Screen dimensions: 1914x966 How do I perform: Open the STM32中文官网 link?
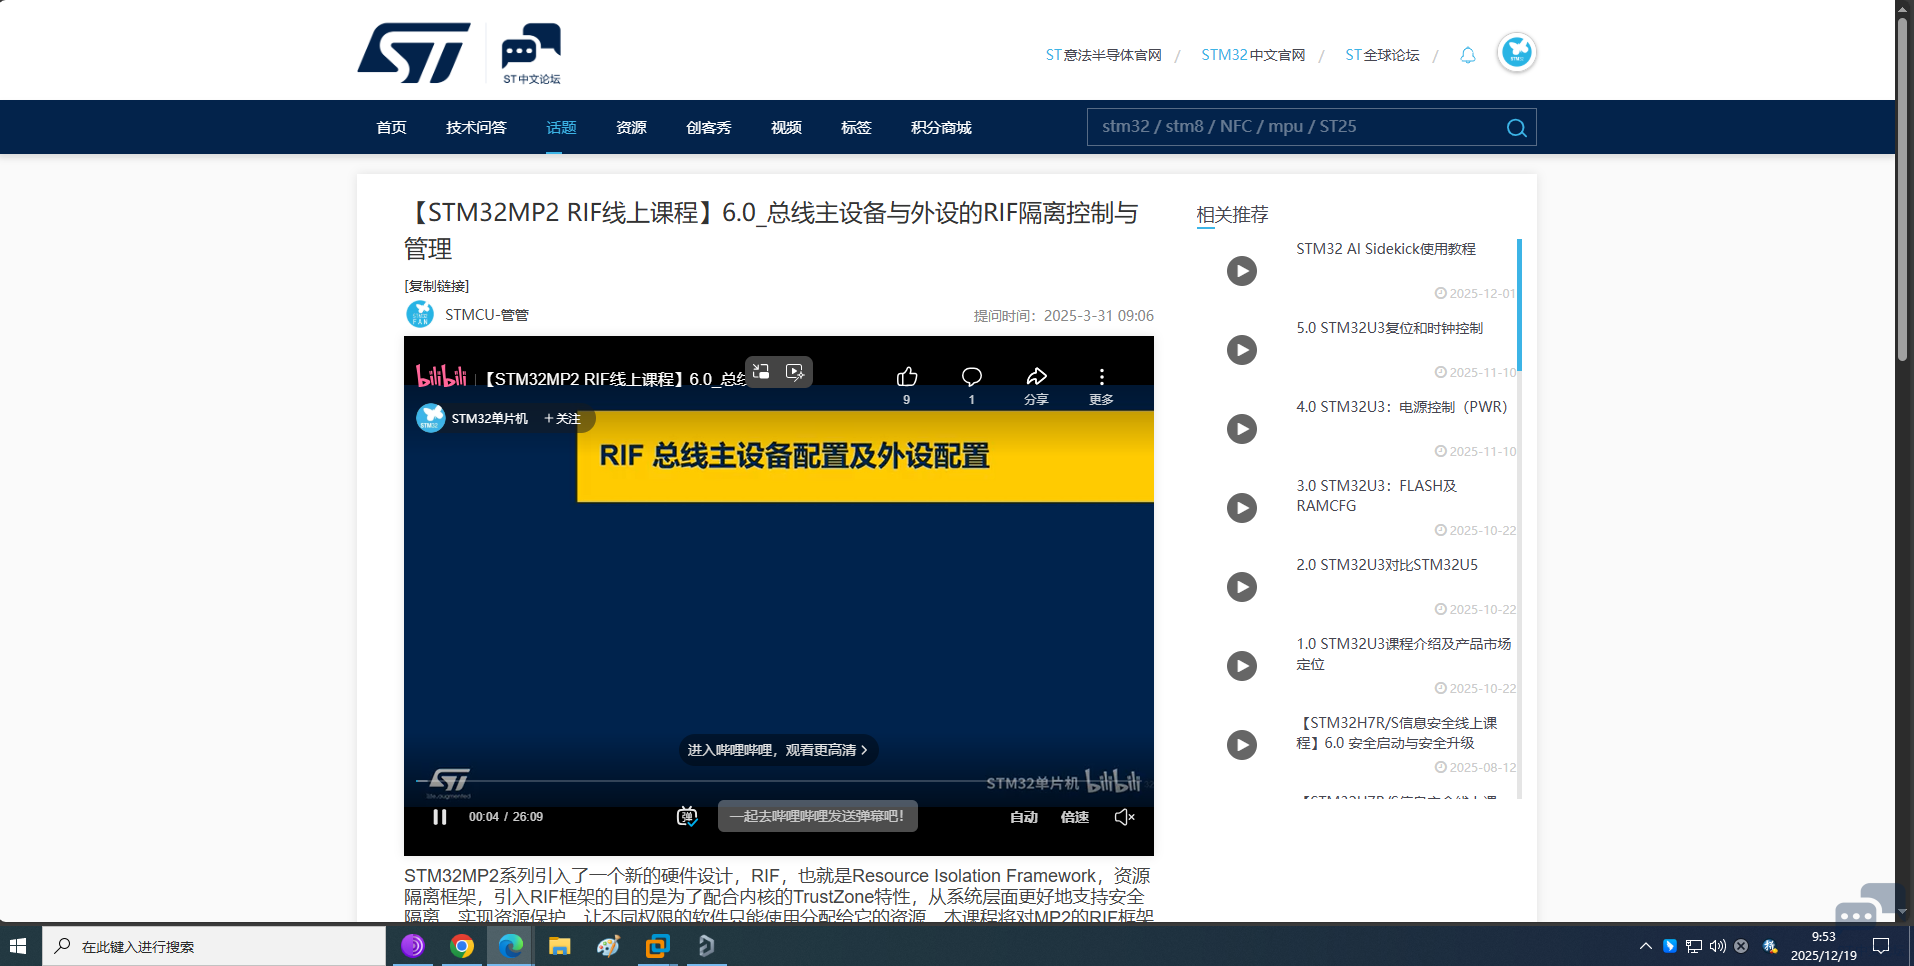coord(1253,55)
